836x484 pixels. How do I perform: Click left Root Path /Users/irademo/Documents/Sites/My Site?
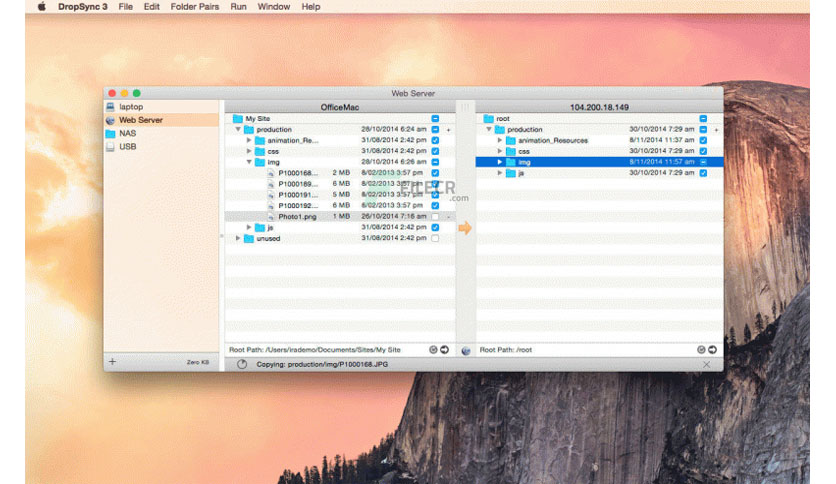point(315,350)
